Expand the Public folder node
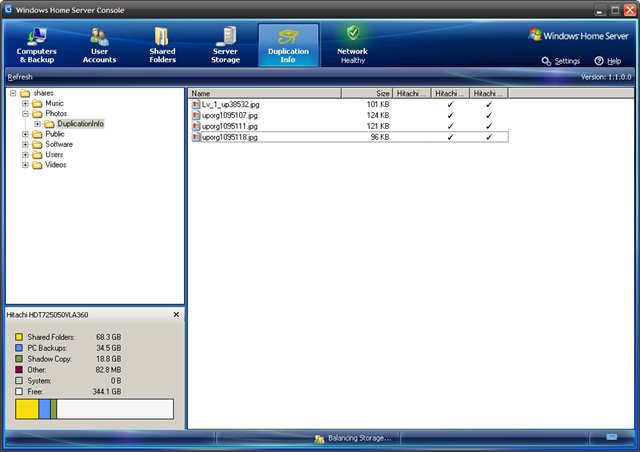The image size is (640, 452). 25,134
